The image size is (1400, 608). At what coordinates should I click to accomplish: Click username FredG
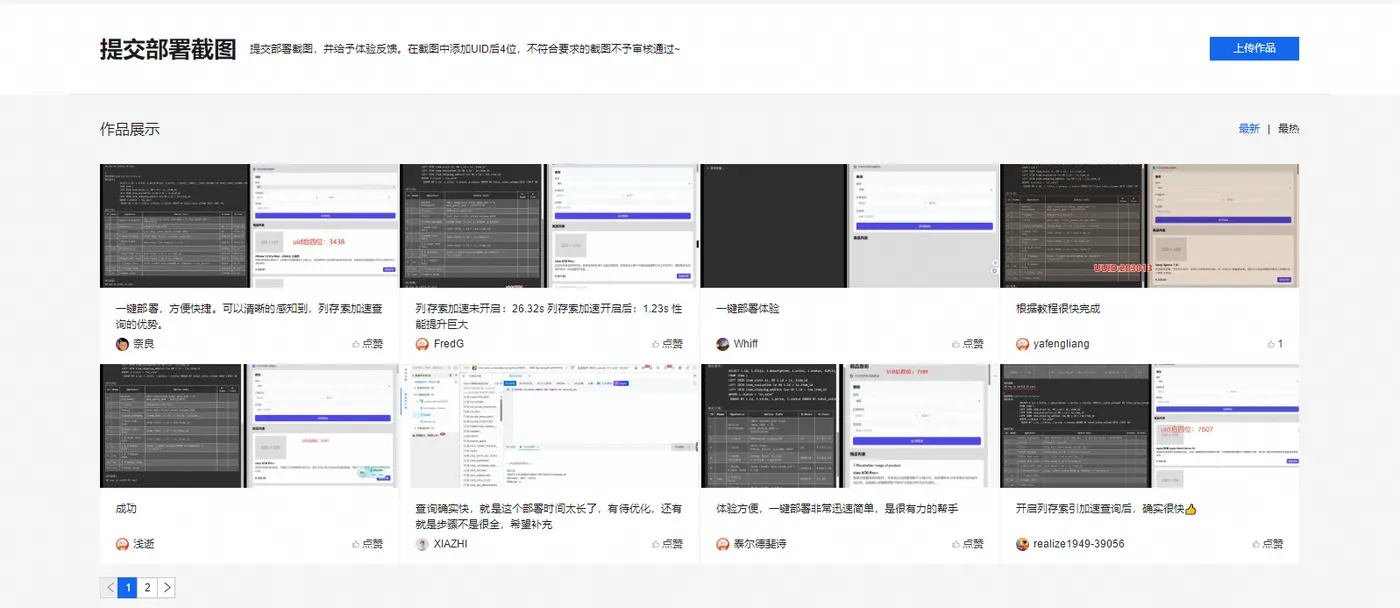tap(449, 344)
